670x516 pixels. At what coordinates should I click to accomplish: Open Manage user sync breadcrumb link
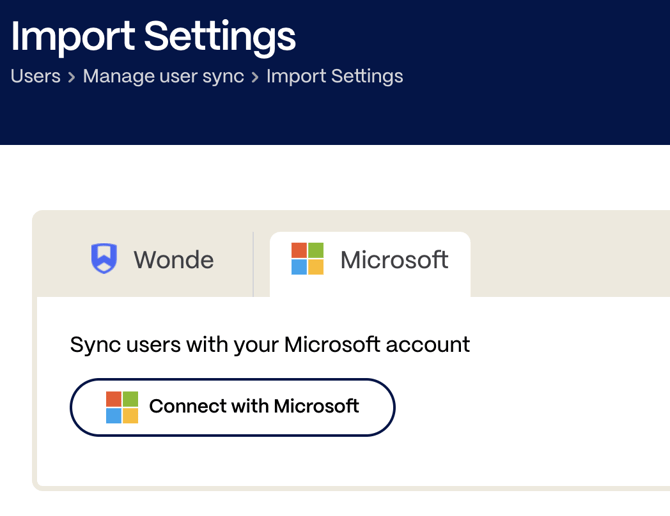(163, 76)
